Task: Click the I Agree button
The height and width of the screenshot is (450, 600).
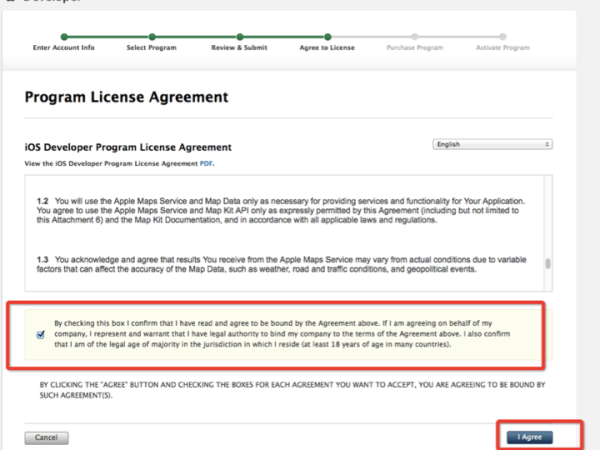Action: point(530,437)
